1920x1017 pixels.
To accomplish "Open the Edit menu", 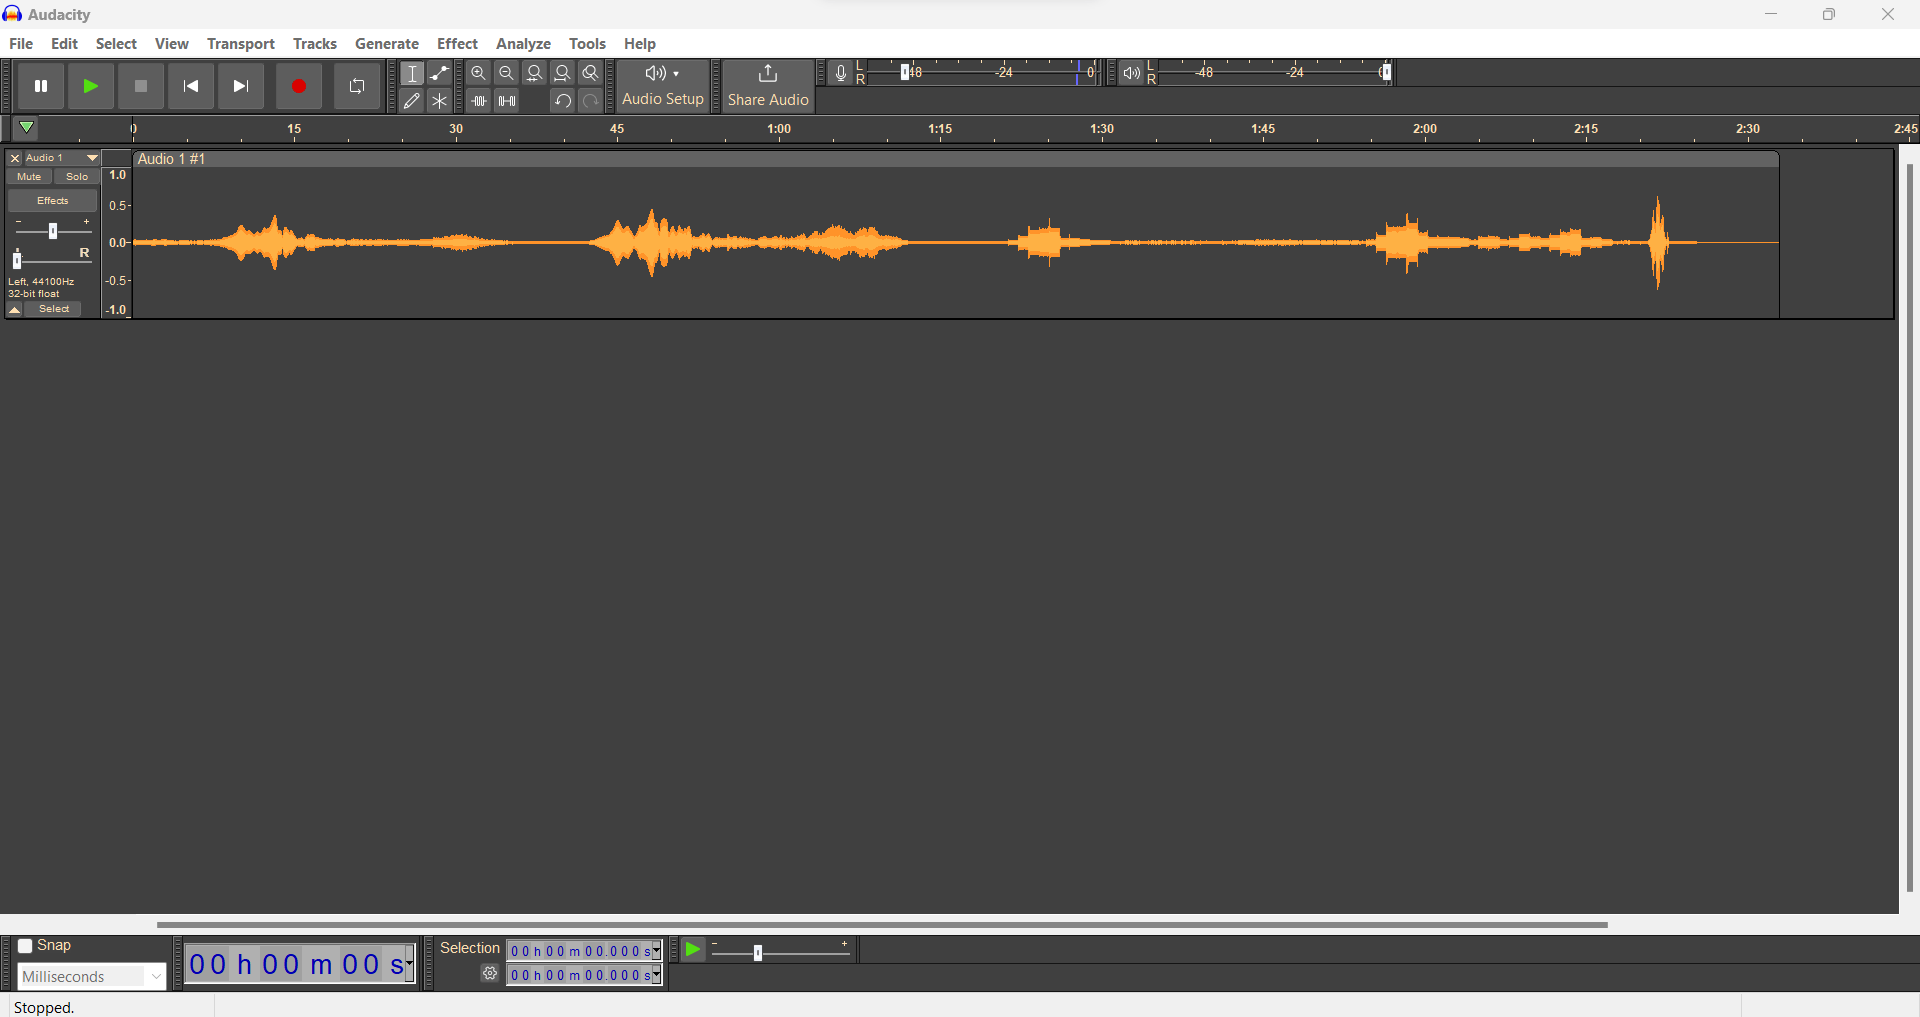I will click(x=64, y=44).
